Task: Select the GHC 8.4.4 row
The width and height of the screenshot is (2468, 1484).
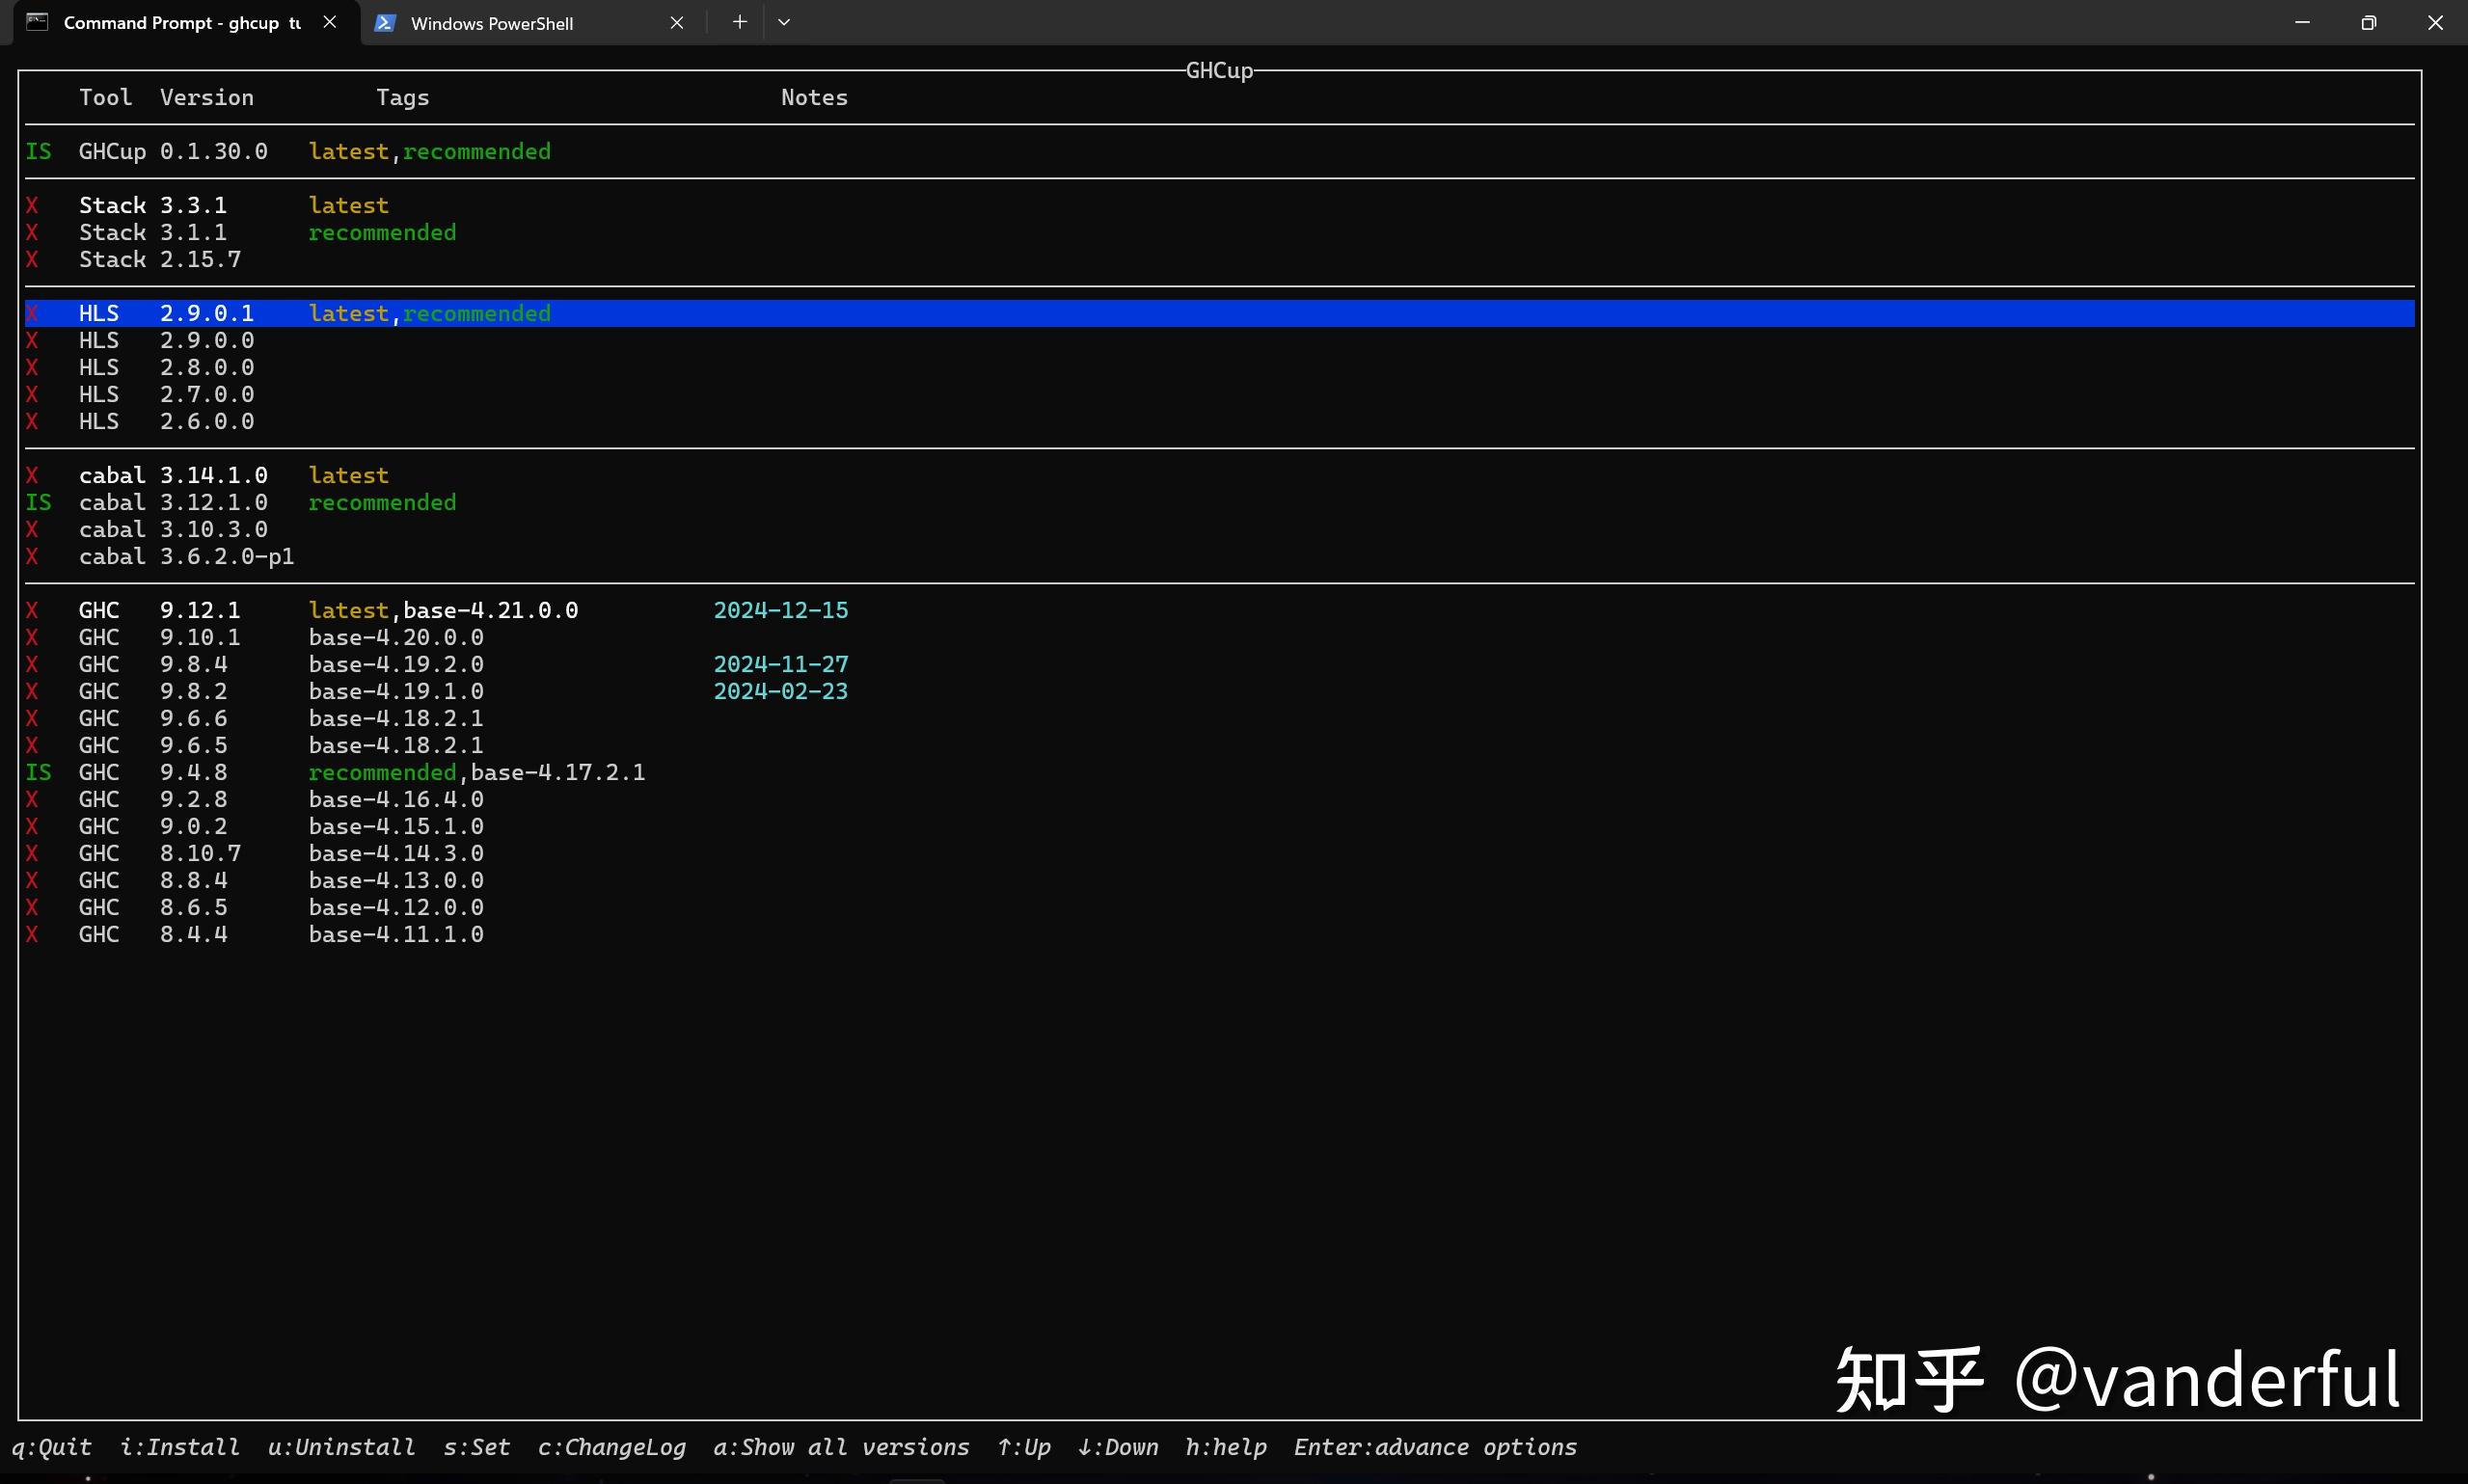Action: coord(1220,934)
